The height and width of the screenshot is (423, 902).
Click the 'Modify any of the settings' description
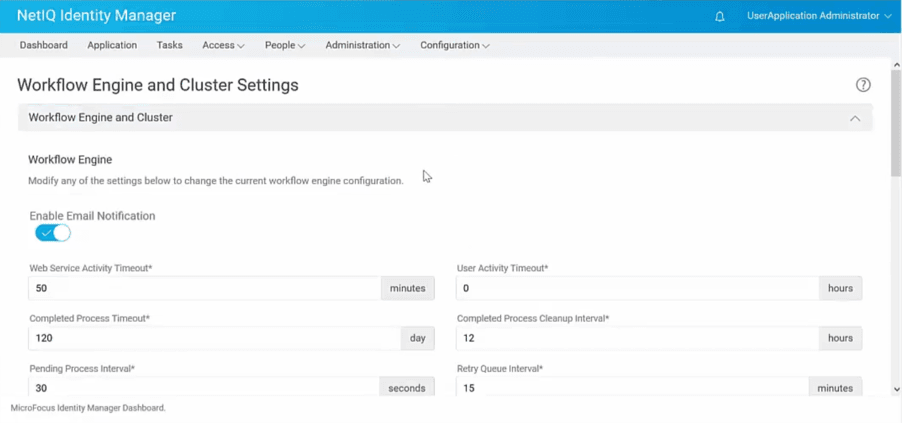(x=216, y=181)
